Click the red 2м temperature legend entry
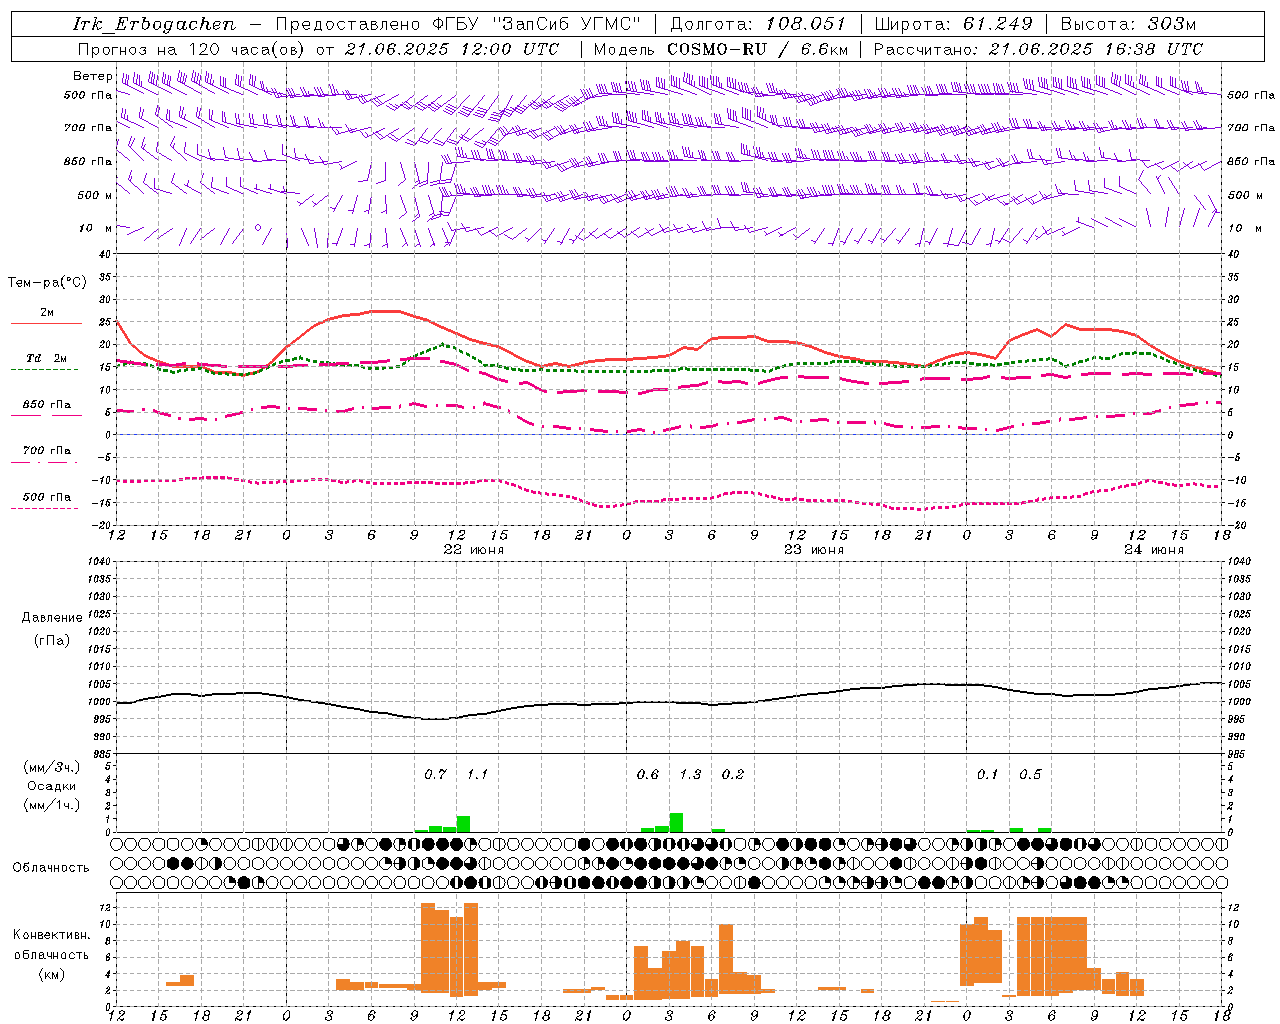Viewport: 1280px width, 1024px height. coord(47,317)
